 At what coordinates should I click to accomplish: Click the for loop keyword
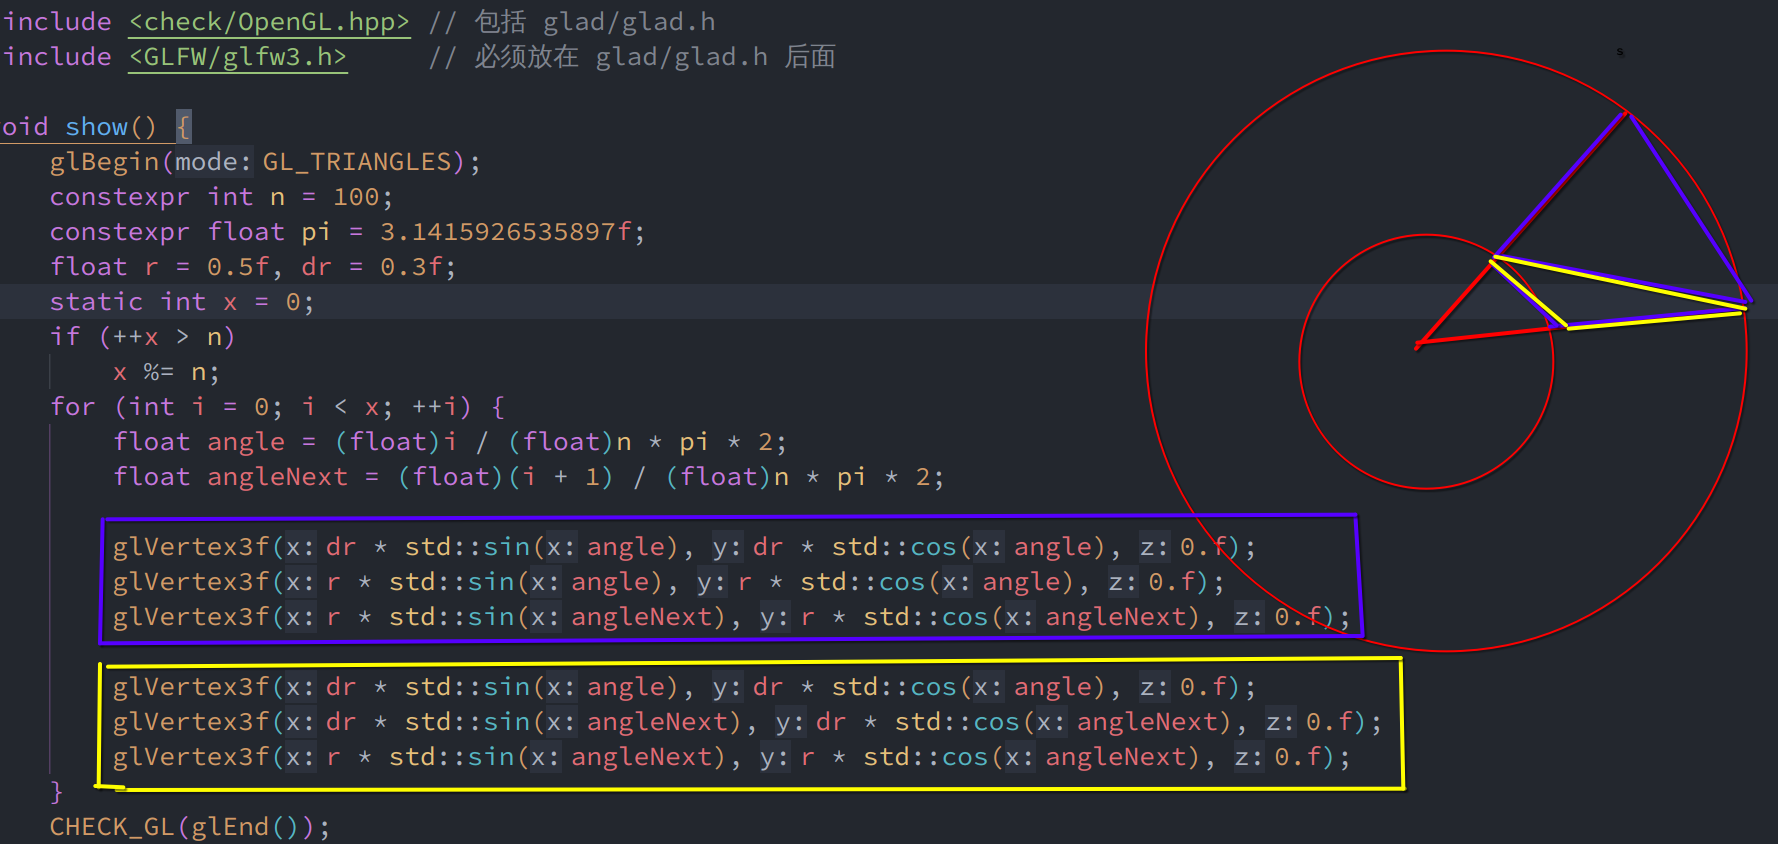[73, 407]
